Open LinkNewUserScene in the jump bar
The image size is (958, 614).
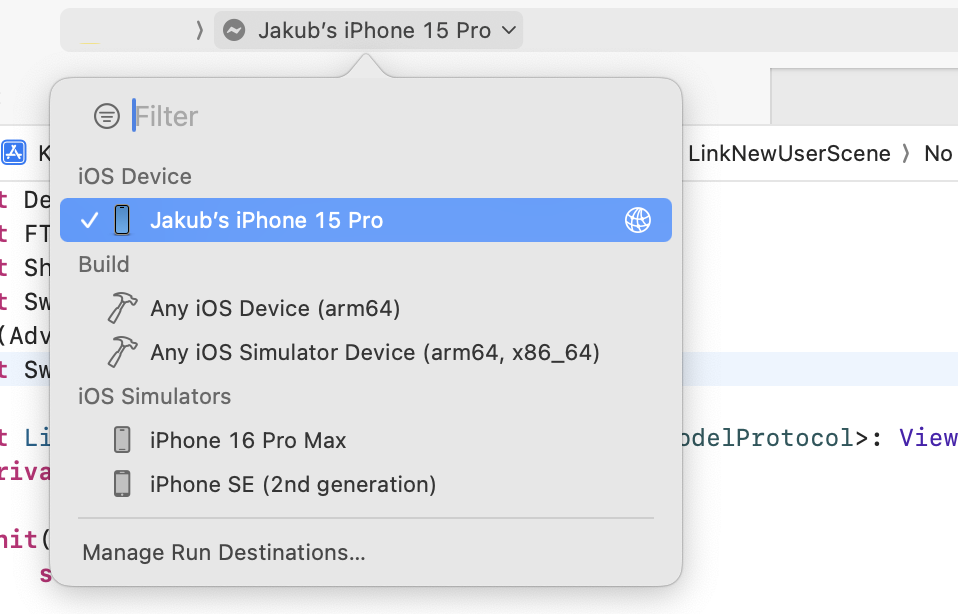pyautogui.click(x=789, y=153)
